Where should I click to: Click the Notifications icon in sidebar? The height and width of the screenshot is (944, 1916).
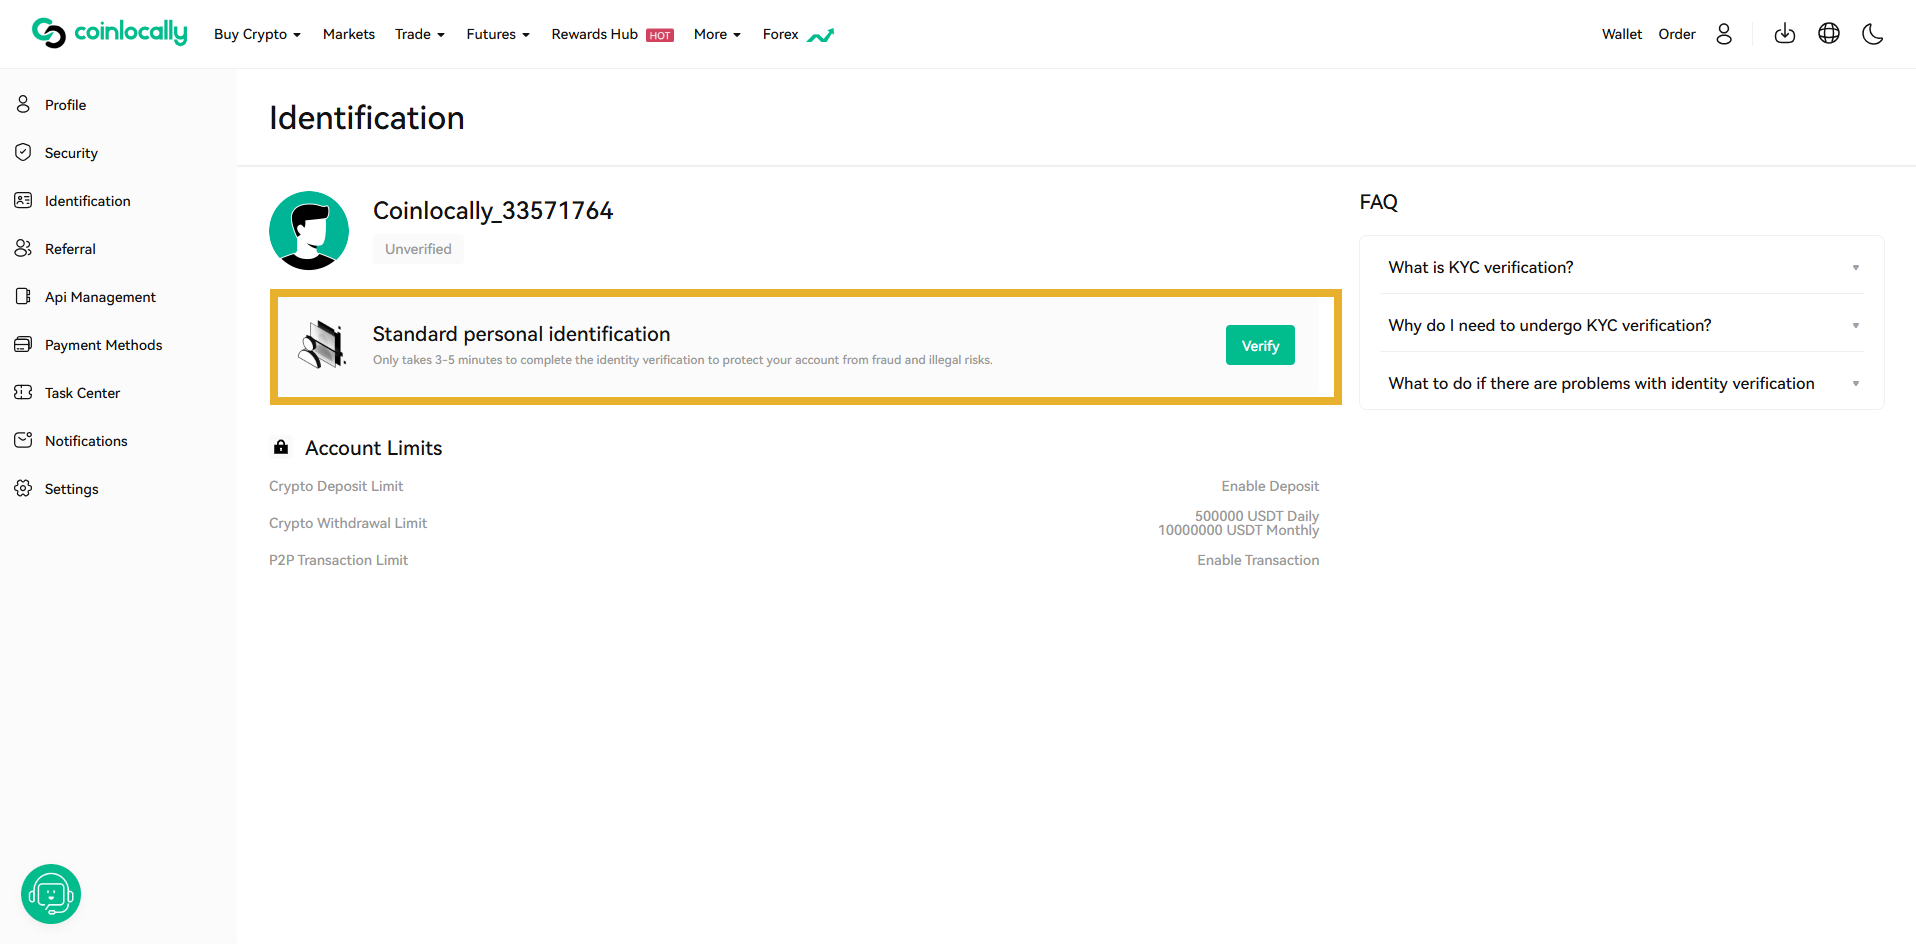[x=23, y=440]
